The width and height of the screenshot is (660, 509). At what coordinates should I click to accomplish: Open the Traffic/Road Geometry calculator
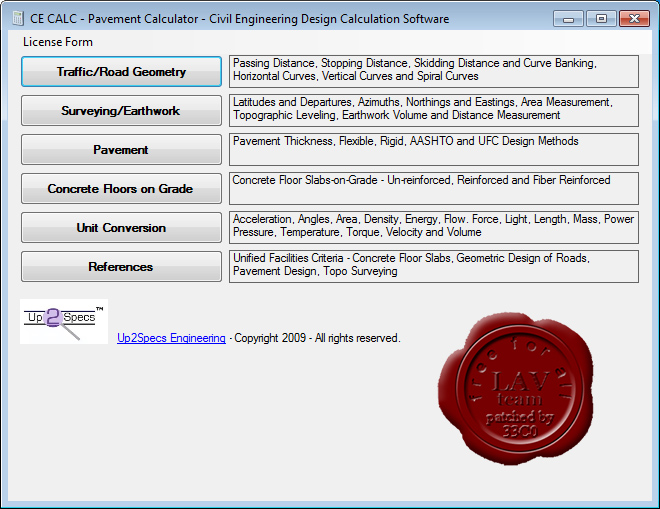pos(121,72)
